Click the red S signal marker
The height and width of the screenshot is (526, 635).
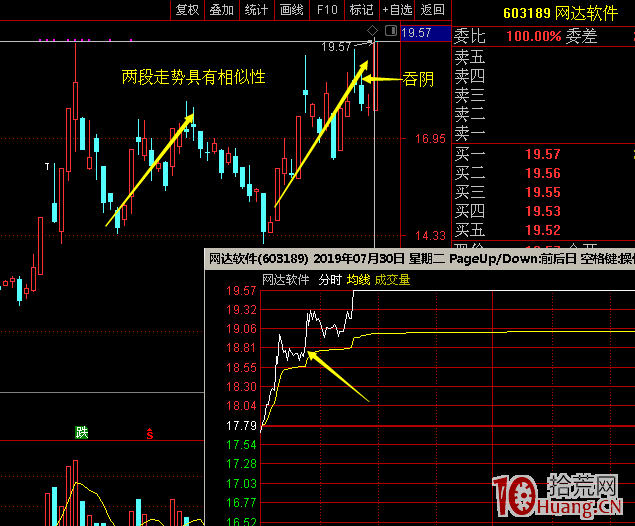(x=150, y=434)
